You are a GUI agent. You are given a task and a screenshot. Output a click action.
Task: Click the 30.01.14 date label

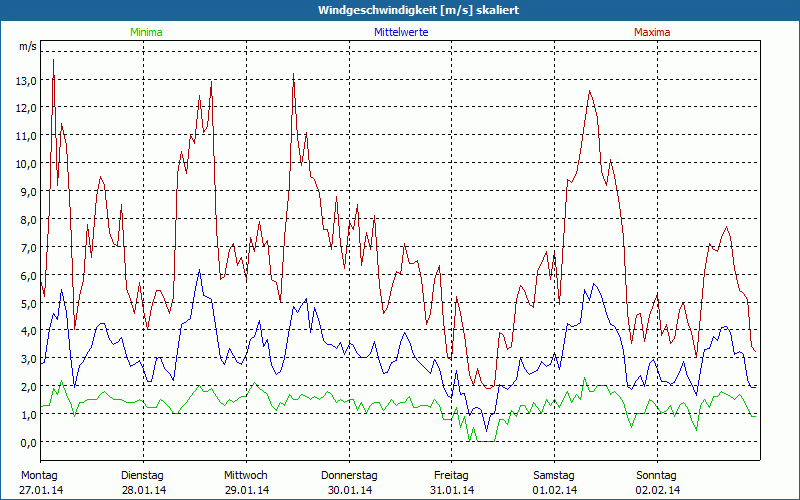tap(349, 490)
